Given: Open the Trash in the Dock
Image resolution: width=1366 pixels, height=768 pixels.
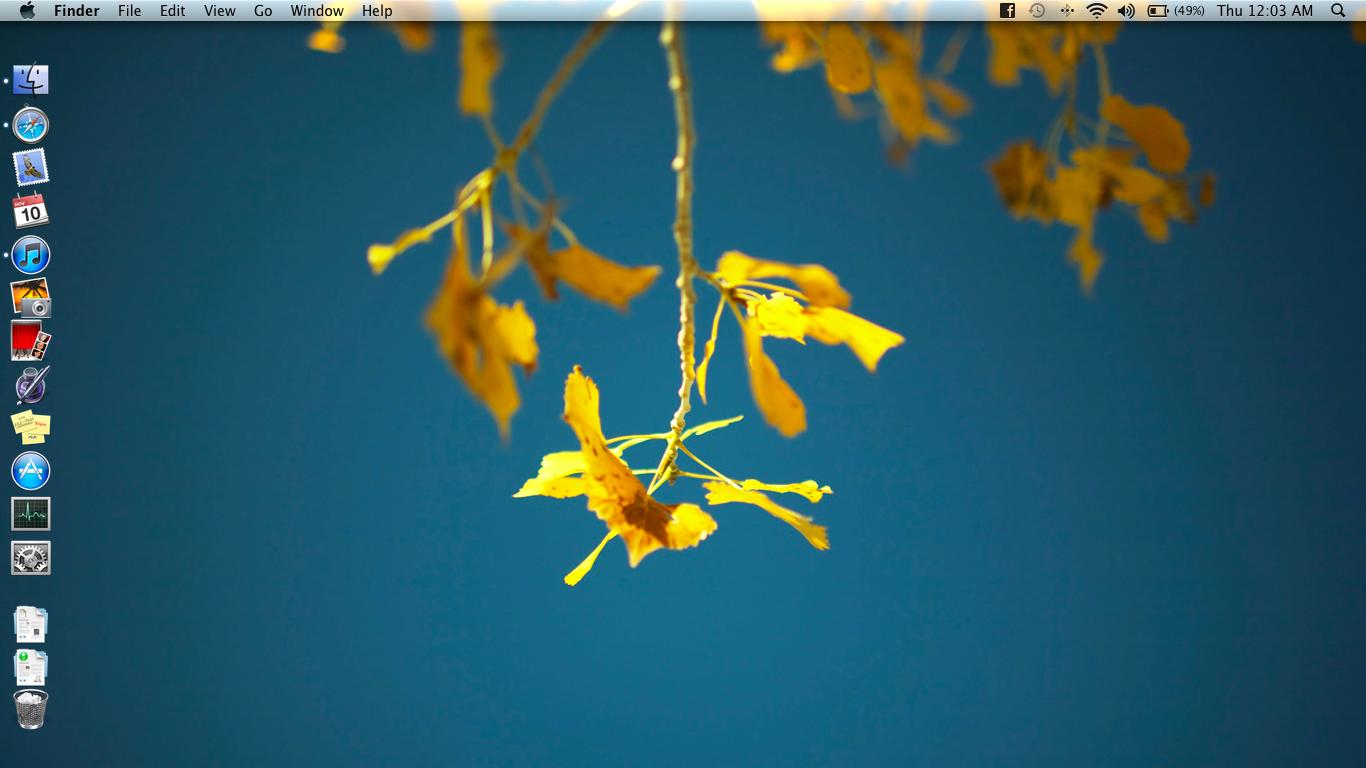Looking at the screenshot, I should pyautogui.click(x=31, y=710).
